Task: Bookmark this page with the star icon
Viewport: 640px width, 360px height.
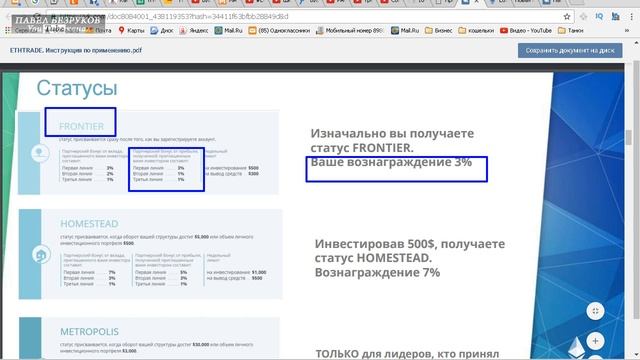Action: [567, 17]
